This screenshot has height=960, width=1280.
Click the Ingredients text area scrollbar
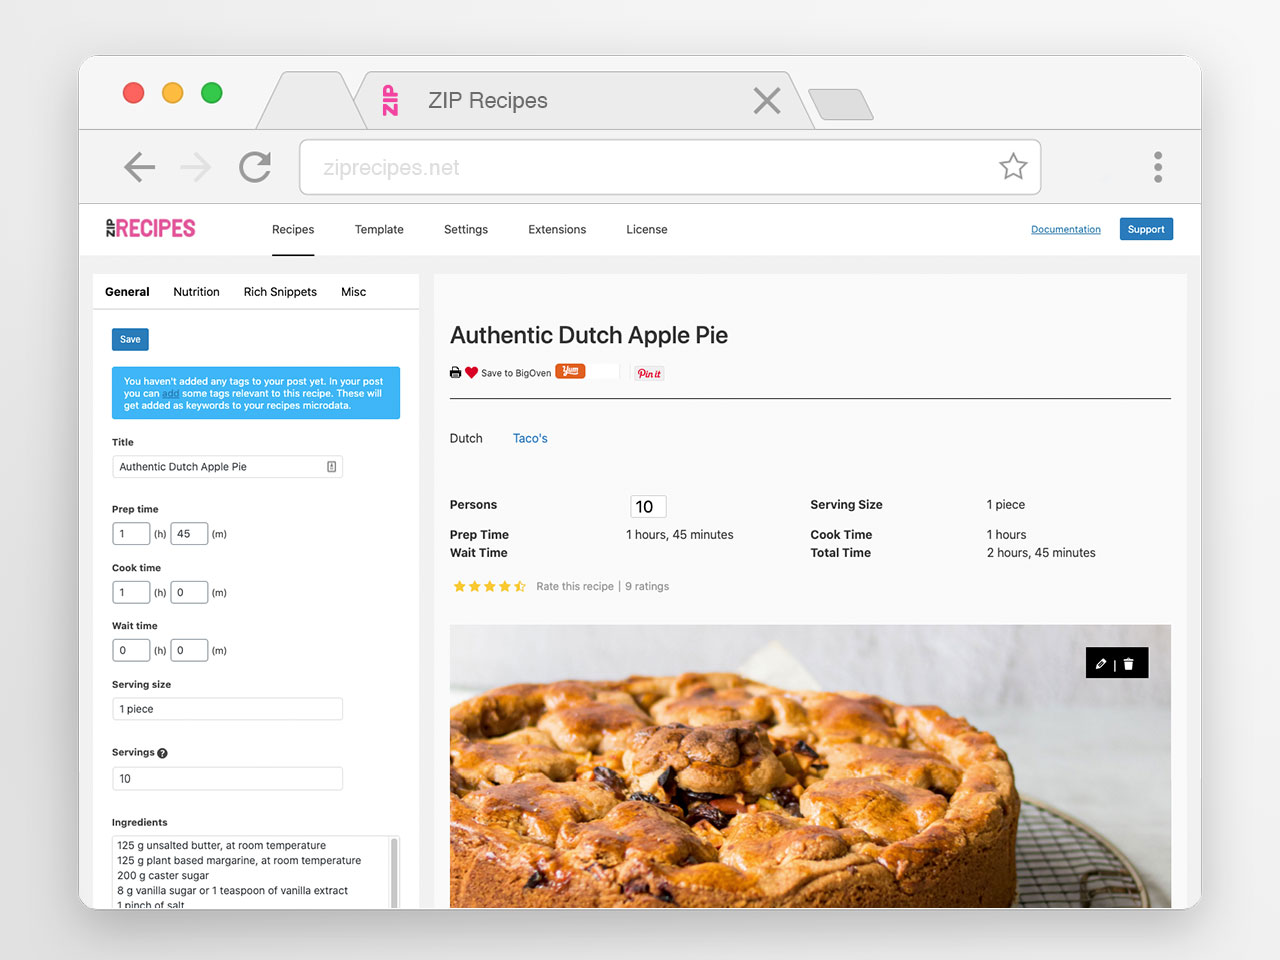tap(394, 872)
